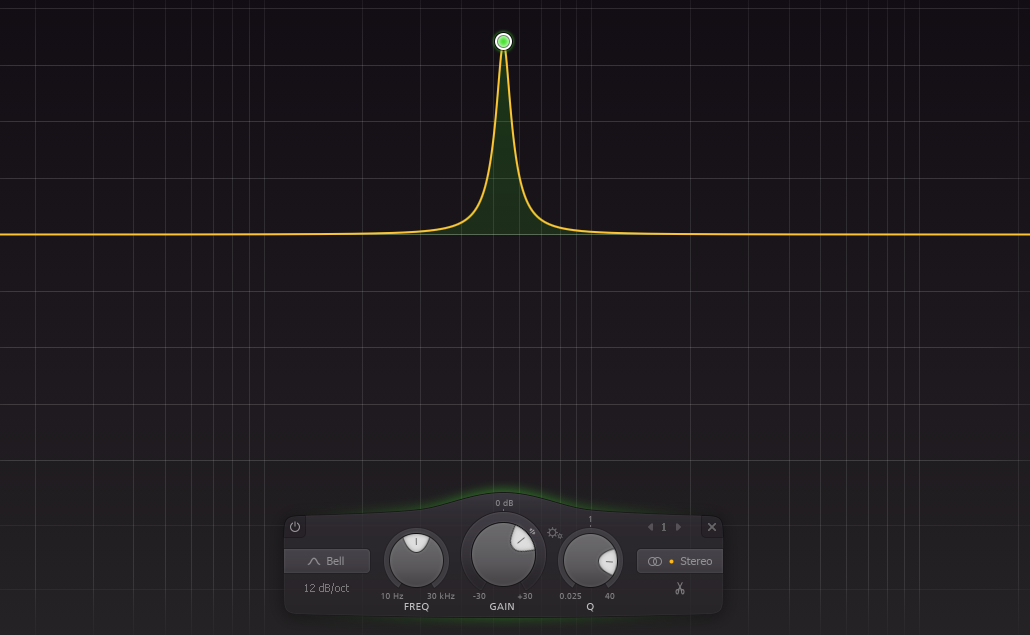Viewport: 1030px width, 635px height.
Task: Click the large GAIN knob
Action: click(503, 555)
